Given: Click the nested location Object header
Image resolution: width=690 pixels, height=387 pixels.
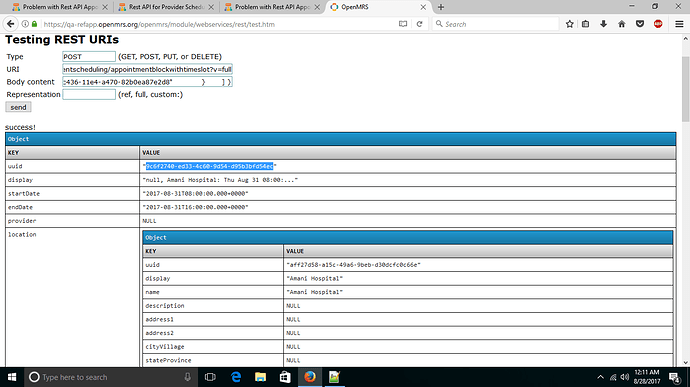Looking at the screenshot, I should 407,237.
